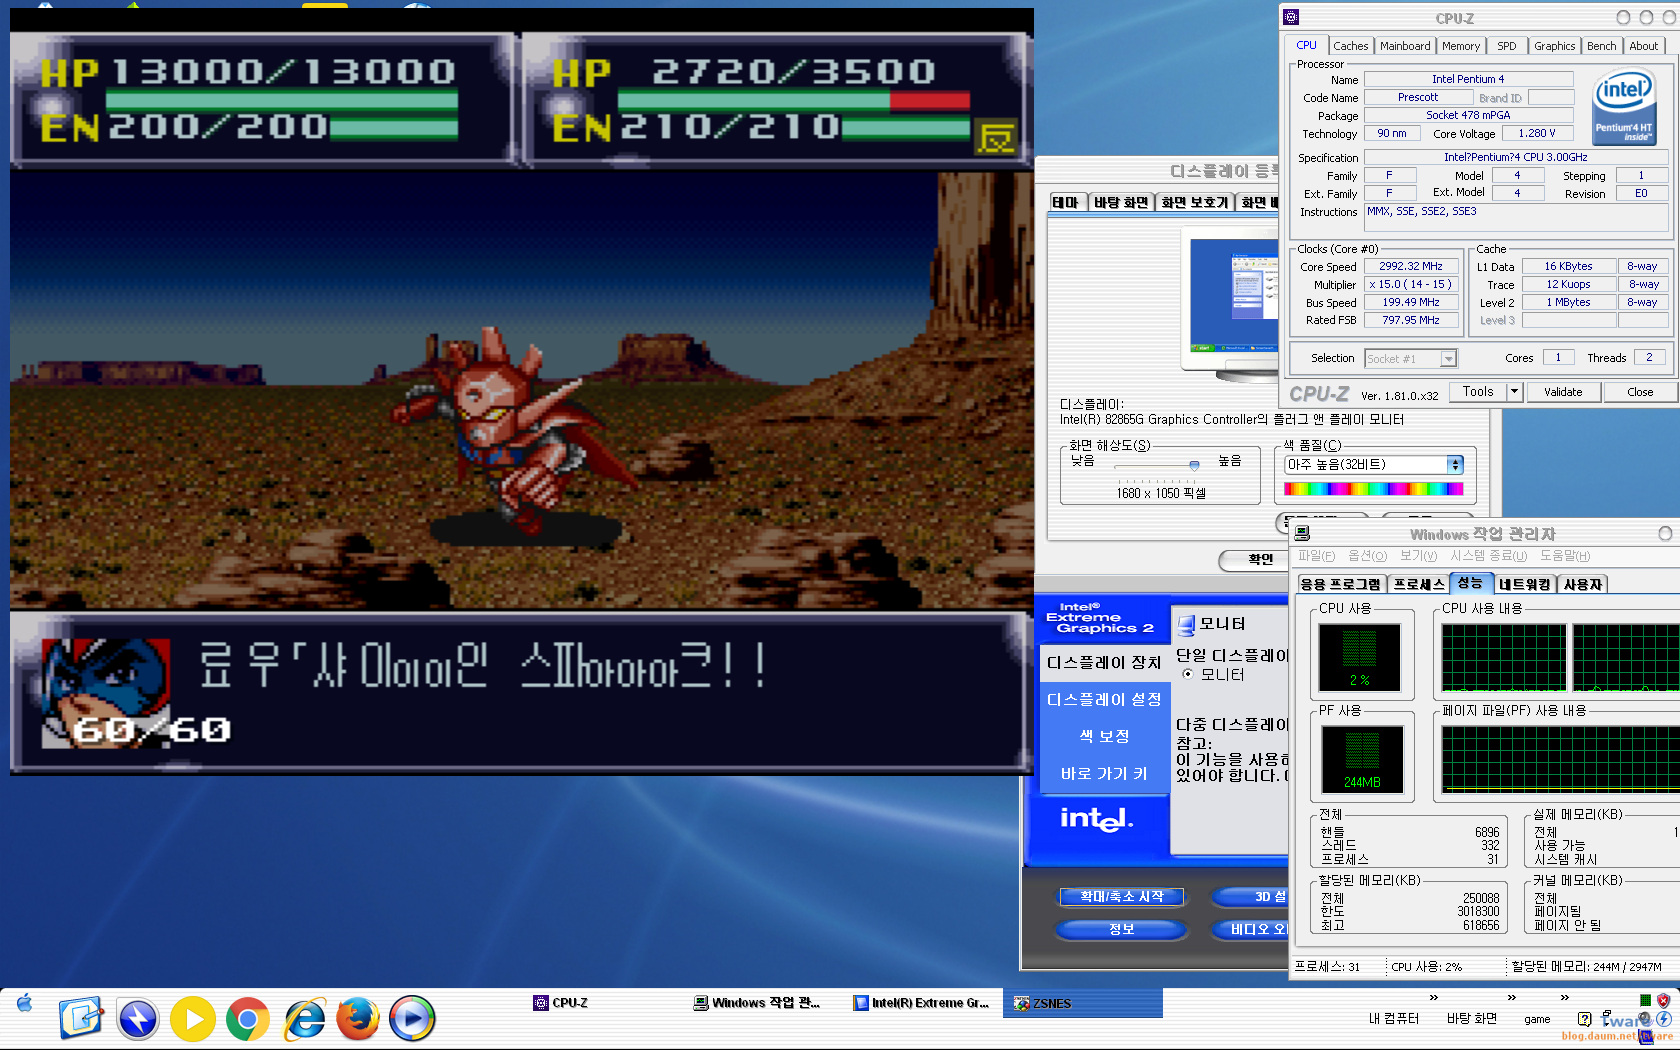Click the Apple logo start icon
Image resolution: width=1680 pixels, height=1050 pixels.
pos(25,1003)
